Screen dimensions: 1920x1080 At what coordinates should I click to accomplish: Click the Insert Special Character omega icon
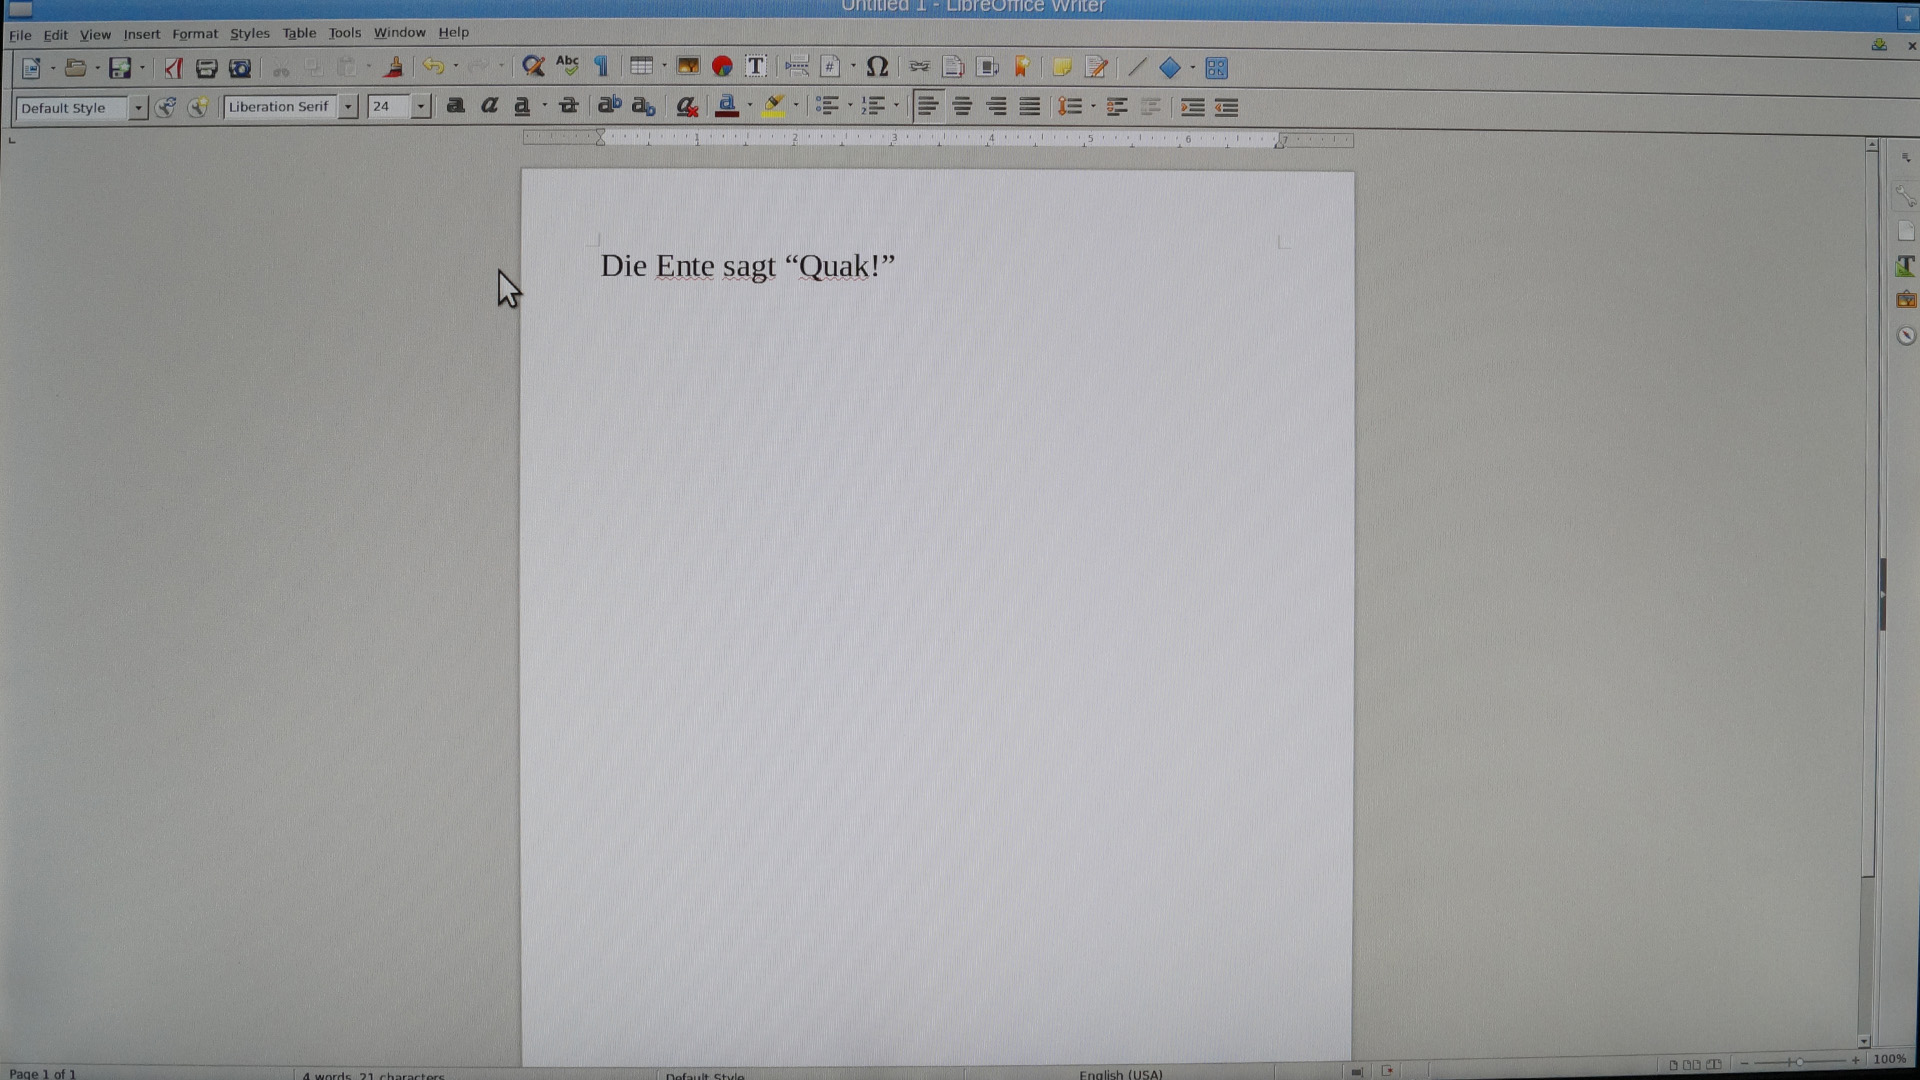(x=877, y=67)
